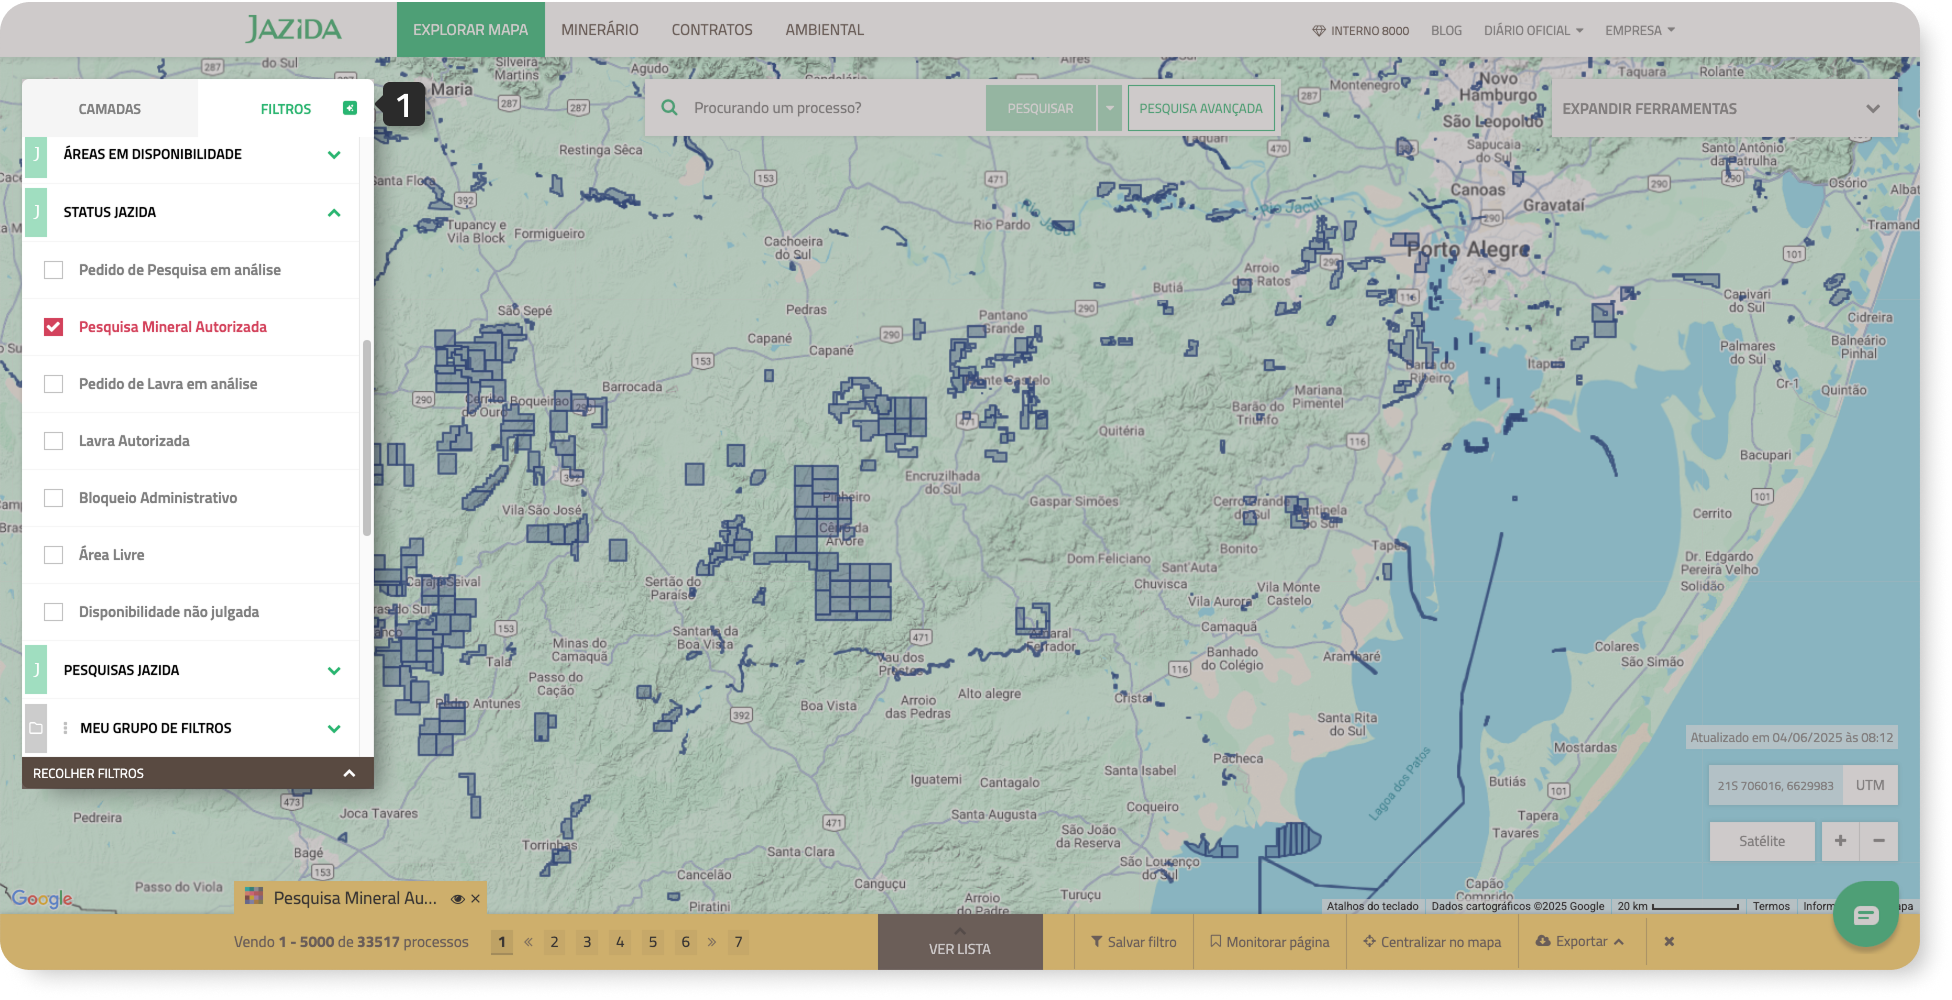Open the Blog link
Image resolution: width=1952 pixels, height=1000 pixels.
click(1446, 31)
